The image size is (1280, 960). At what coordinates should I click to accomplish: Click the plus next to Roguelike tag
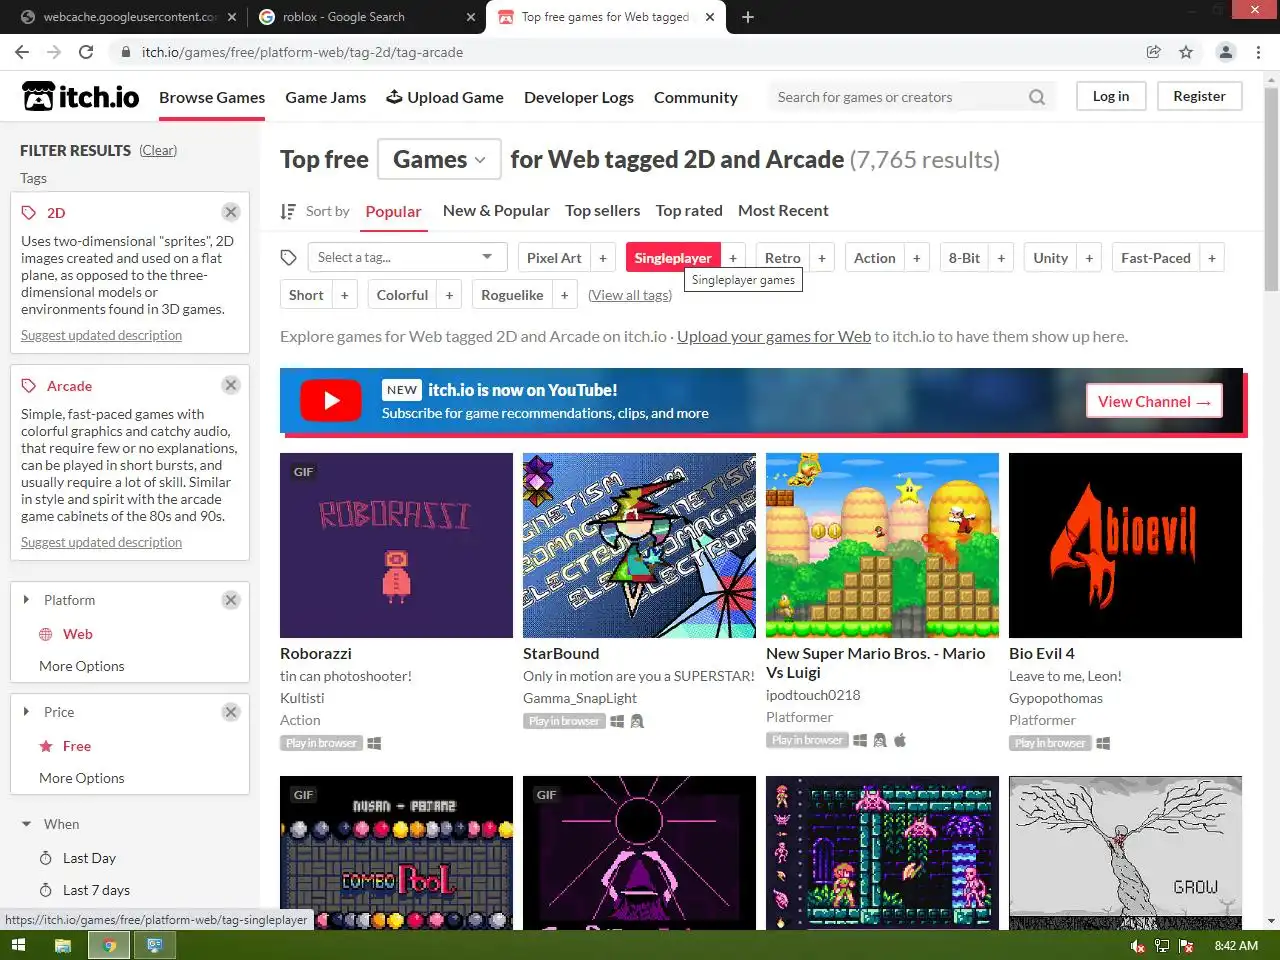(564, 295)
